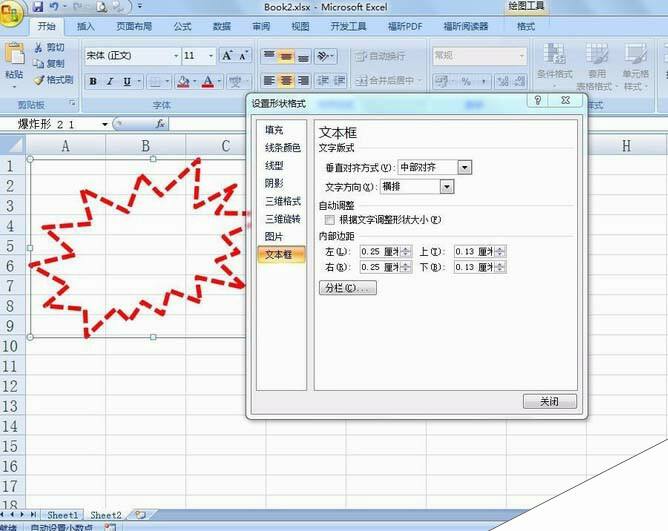Align text left
Screen dimensions: 668x531
pyautogui.click(x=269, y=81)
